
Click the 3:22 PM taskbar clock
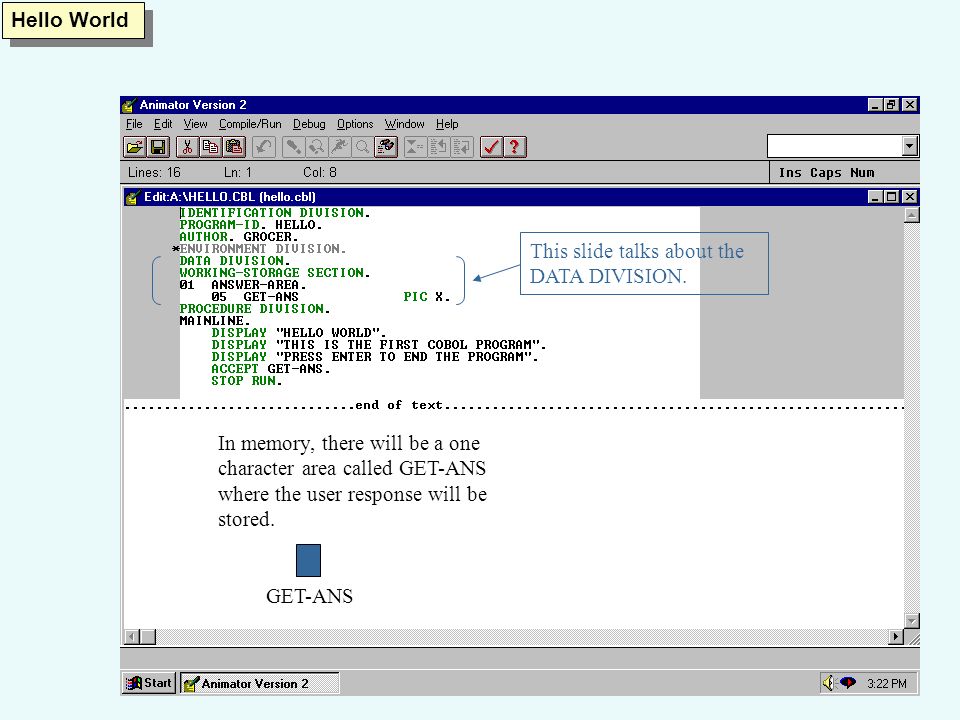click(887, 683)
